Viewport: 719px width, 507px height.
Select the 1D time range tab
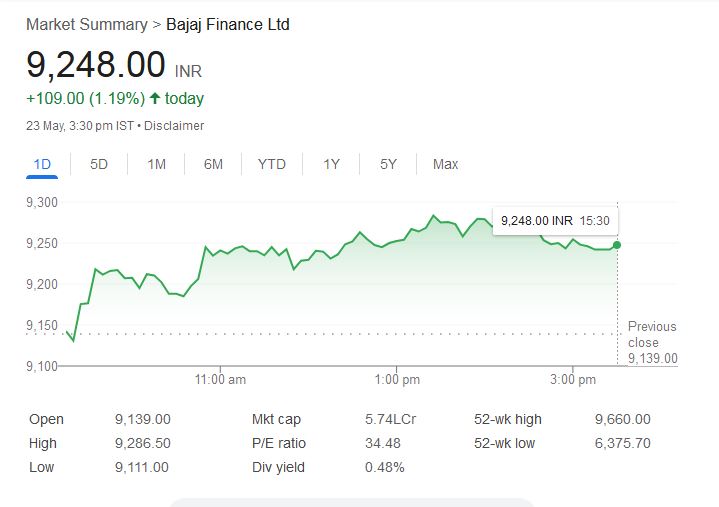click(42, 164)
